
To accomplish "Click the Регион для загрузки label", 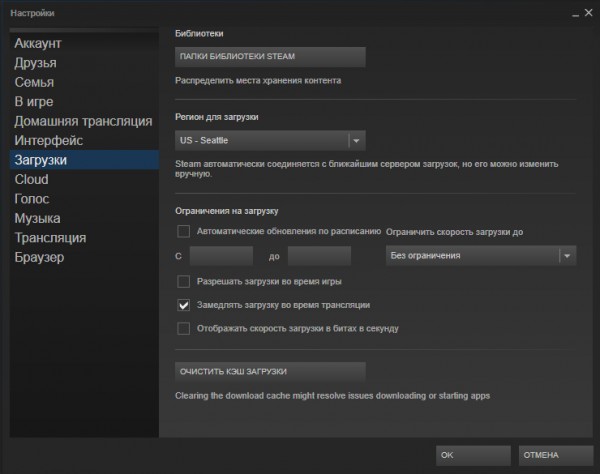I will point(217,117).
